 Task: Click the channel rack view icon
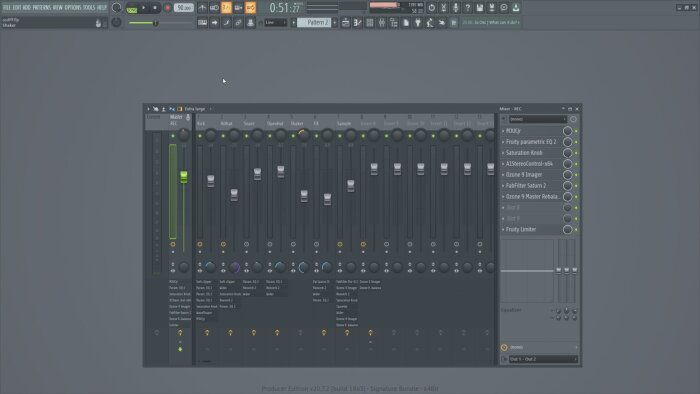(370, 22)
